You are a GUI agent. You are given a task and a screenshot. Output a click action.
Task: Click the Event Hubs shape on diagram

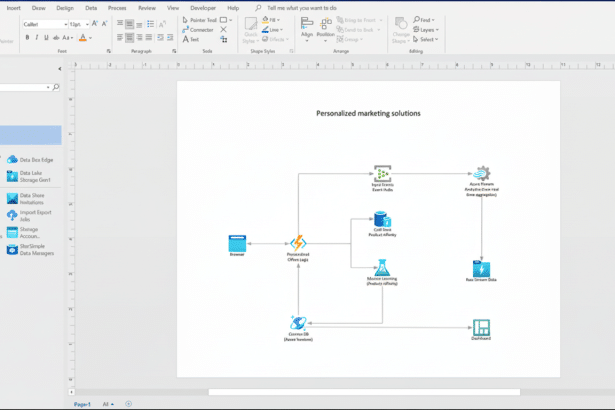click(382, 173)
